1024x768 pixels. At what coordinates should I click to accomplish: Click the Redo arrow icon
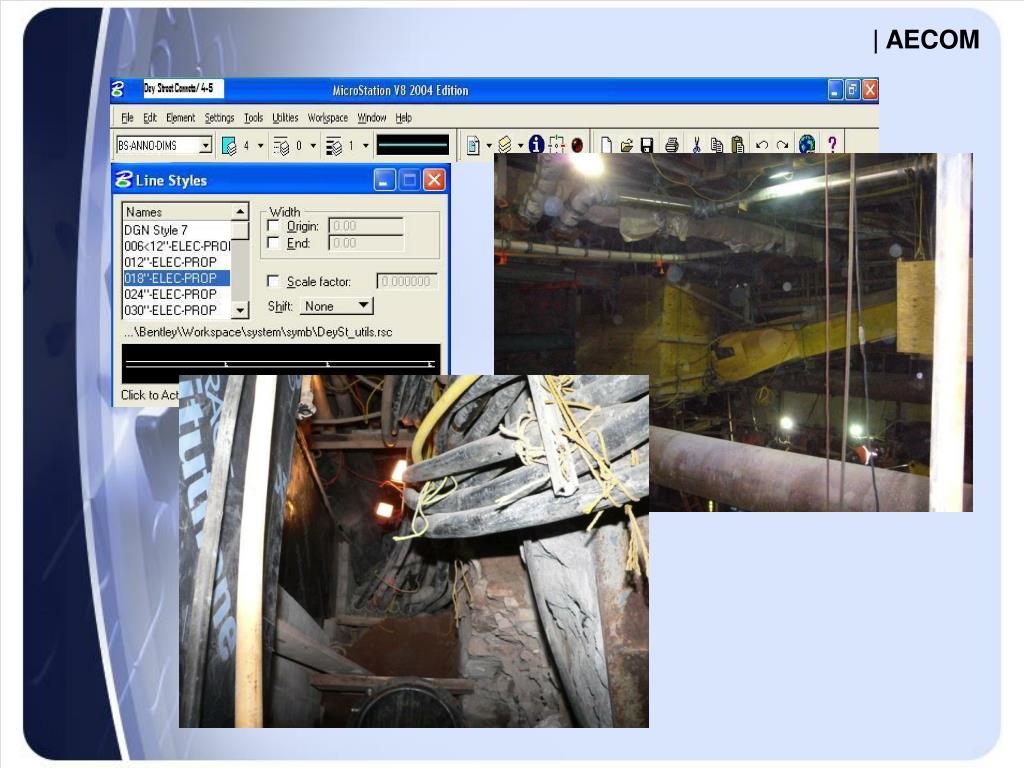(782, 145)
